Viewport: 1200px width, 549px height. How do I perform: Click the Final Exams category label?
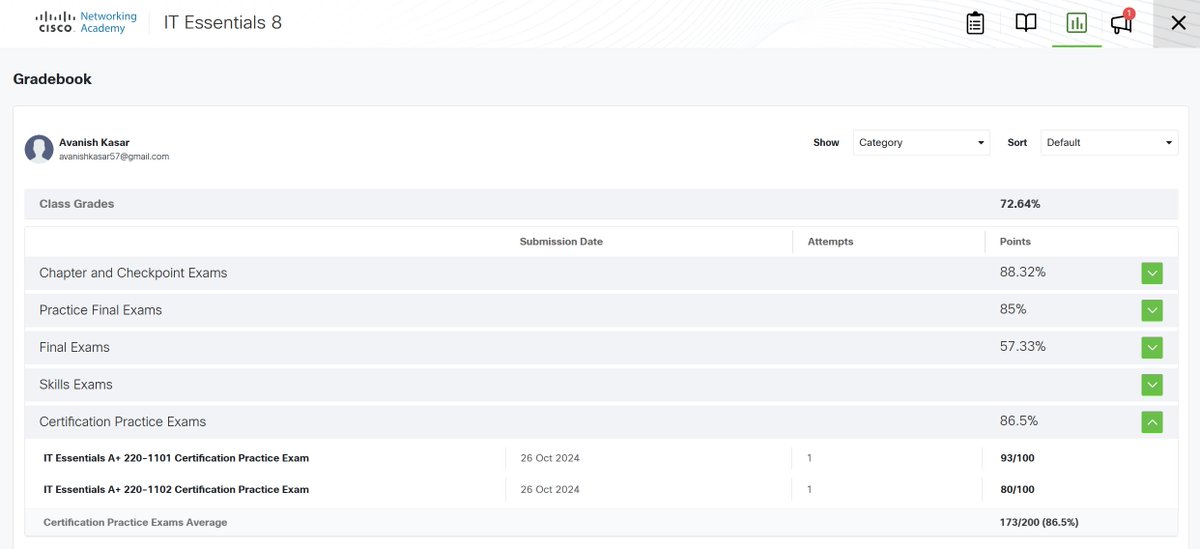[x=74, y=347]
